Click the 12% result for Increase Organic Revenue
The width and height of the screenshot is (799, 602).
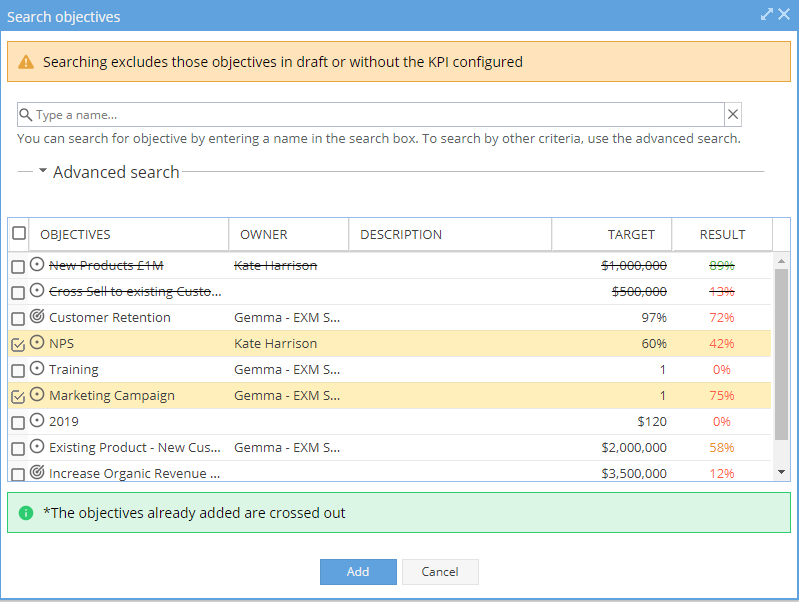point(722,474)
